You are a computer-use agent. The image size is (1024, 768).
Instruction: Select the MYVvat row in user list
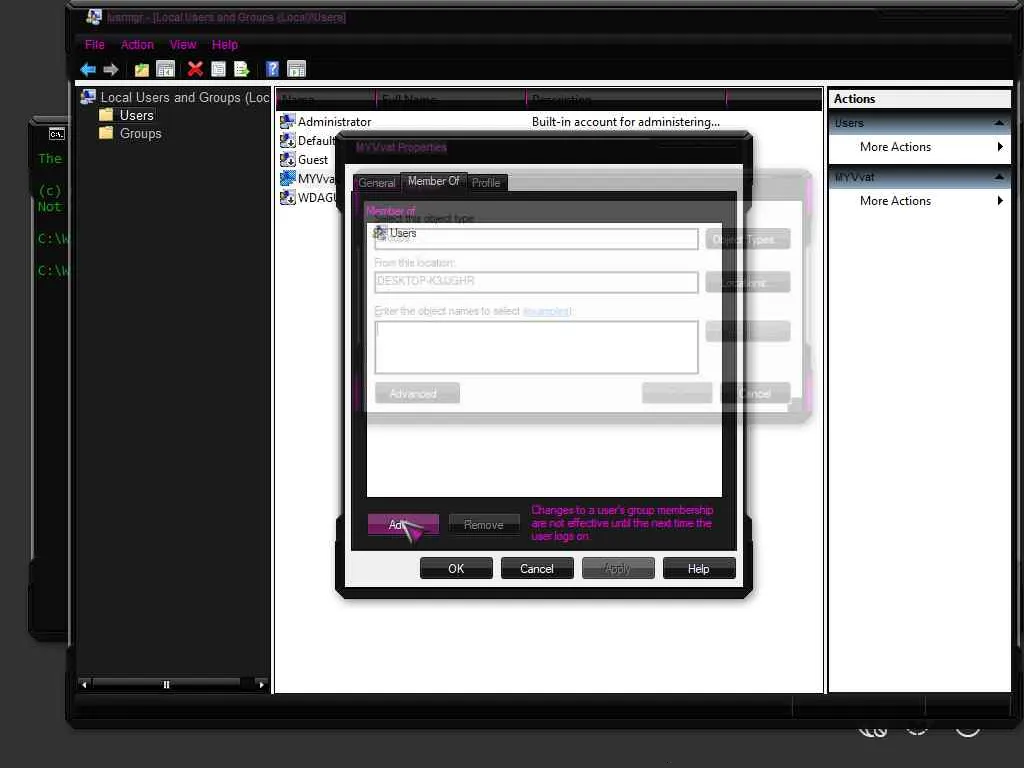coord(307,178)
